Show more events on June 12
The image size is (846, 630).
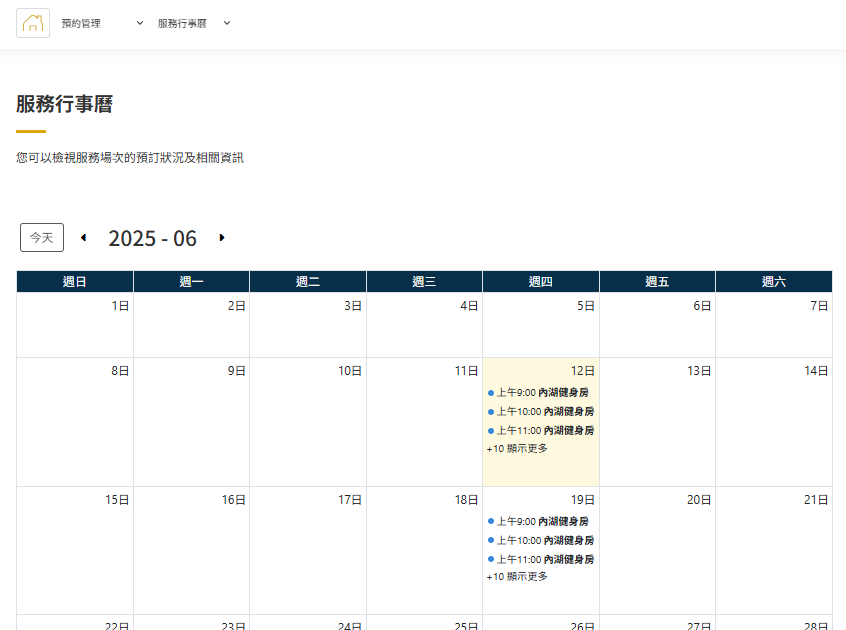coord(517,449)
